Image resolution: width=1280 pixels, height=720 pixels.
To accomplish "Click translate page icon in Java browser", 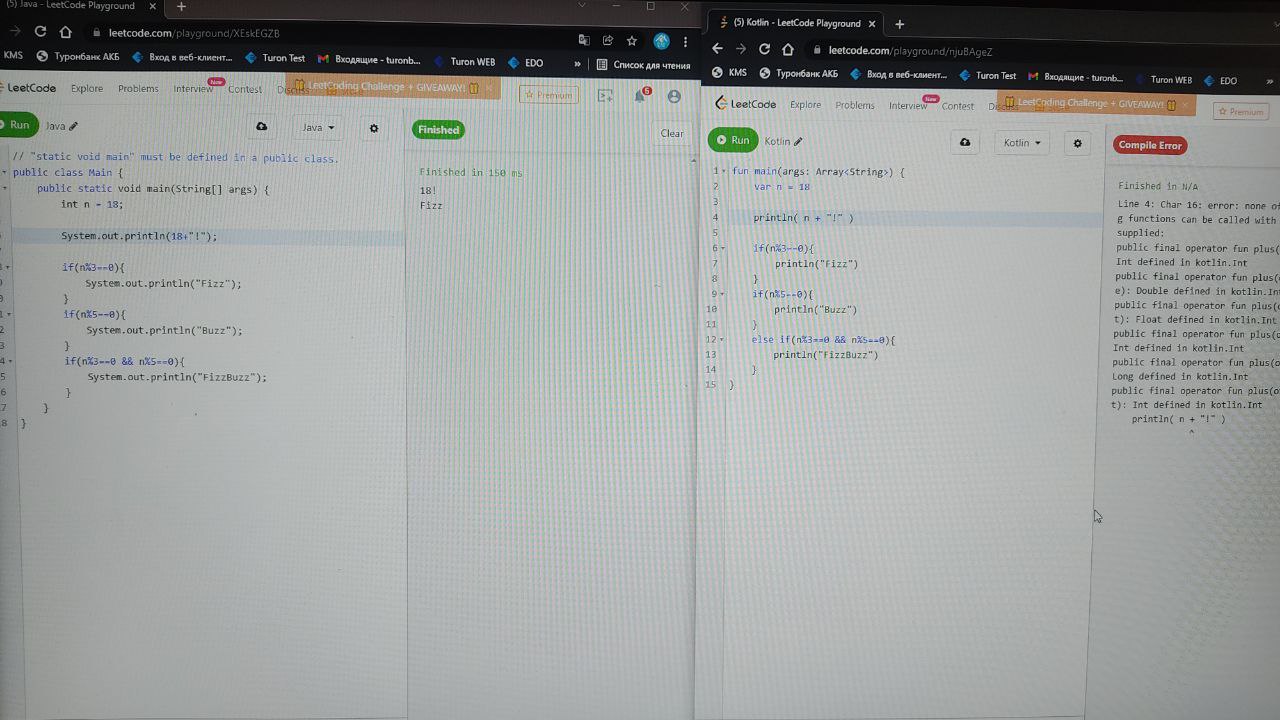I will [585, 41].
